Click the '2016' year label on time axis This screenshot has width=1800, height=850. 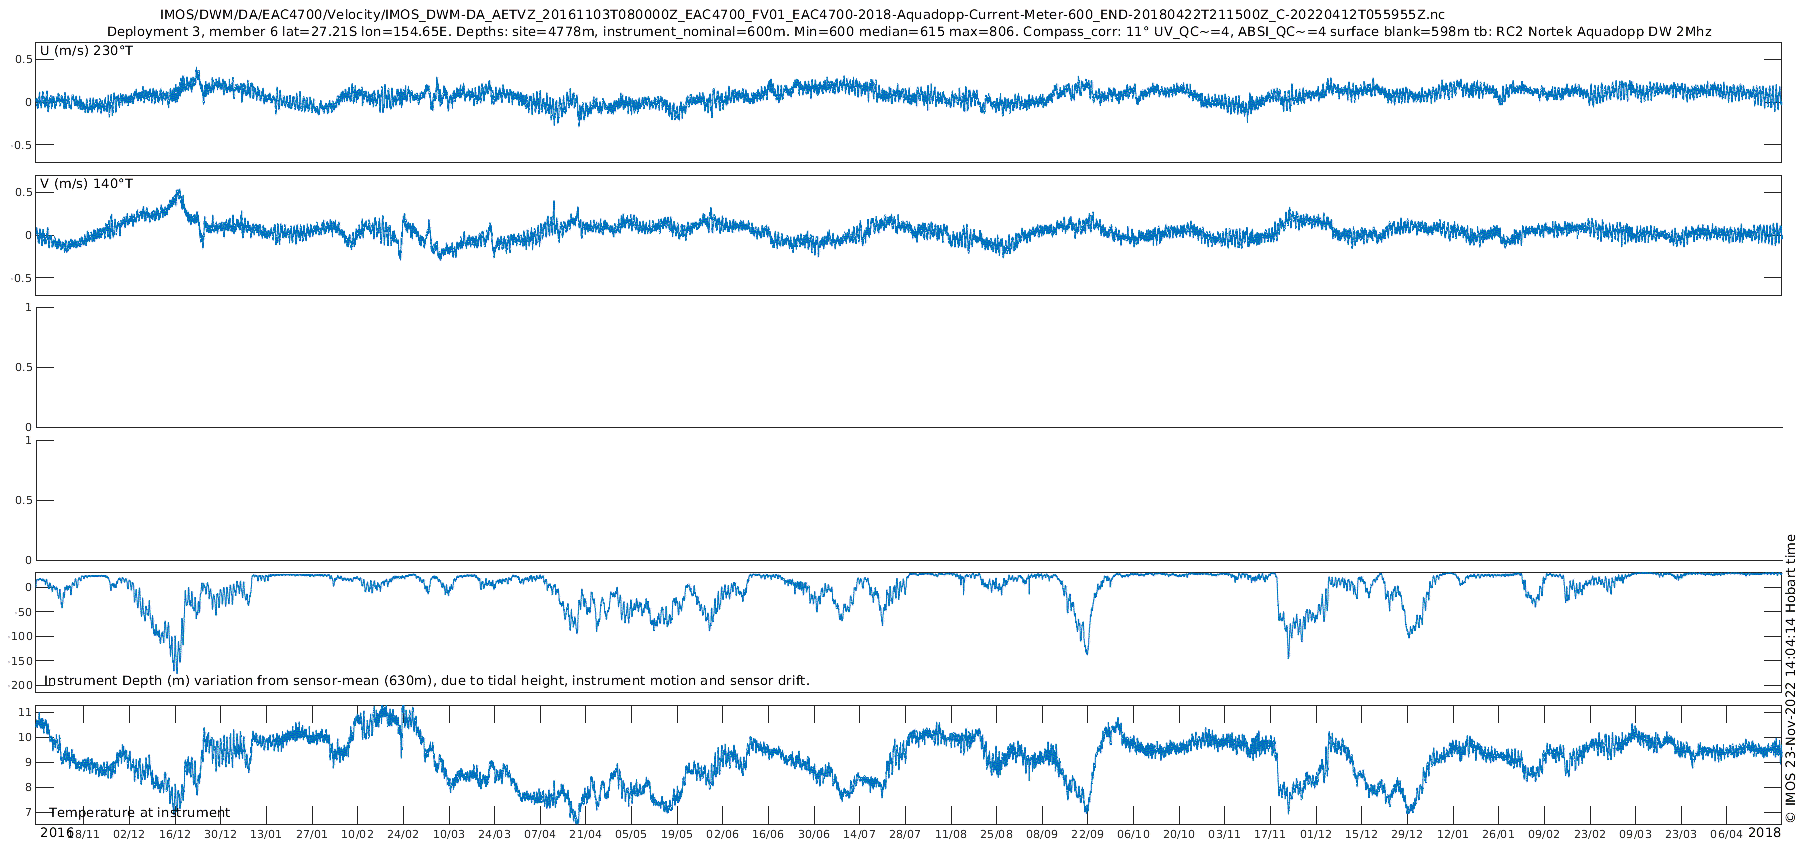(x=56, y=832)
